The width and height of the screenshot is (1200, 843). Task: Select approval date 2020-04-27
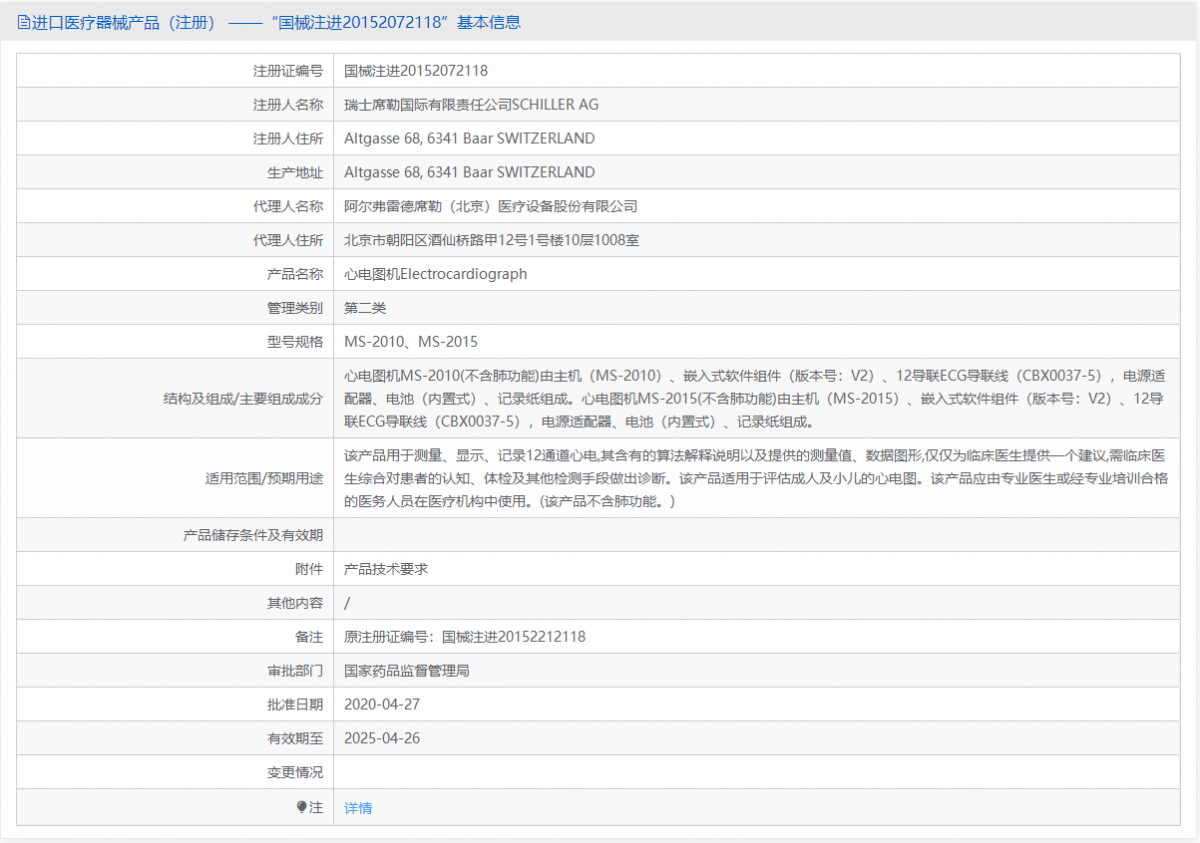click(382, 704)
